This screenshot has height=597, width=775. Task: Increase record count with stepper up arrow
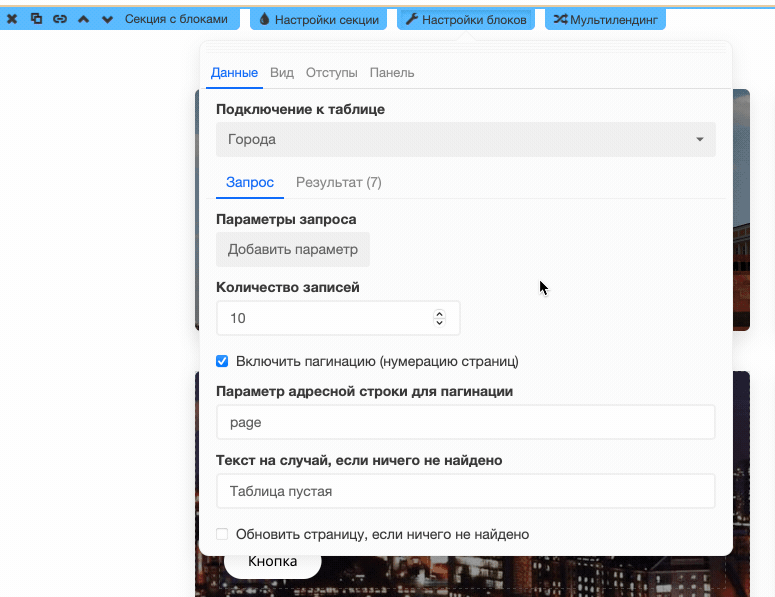(x=439, y=313)
